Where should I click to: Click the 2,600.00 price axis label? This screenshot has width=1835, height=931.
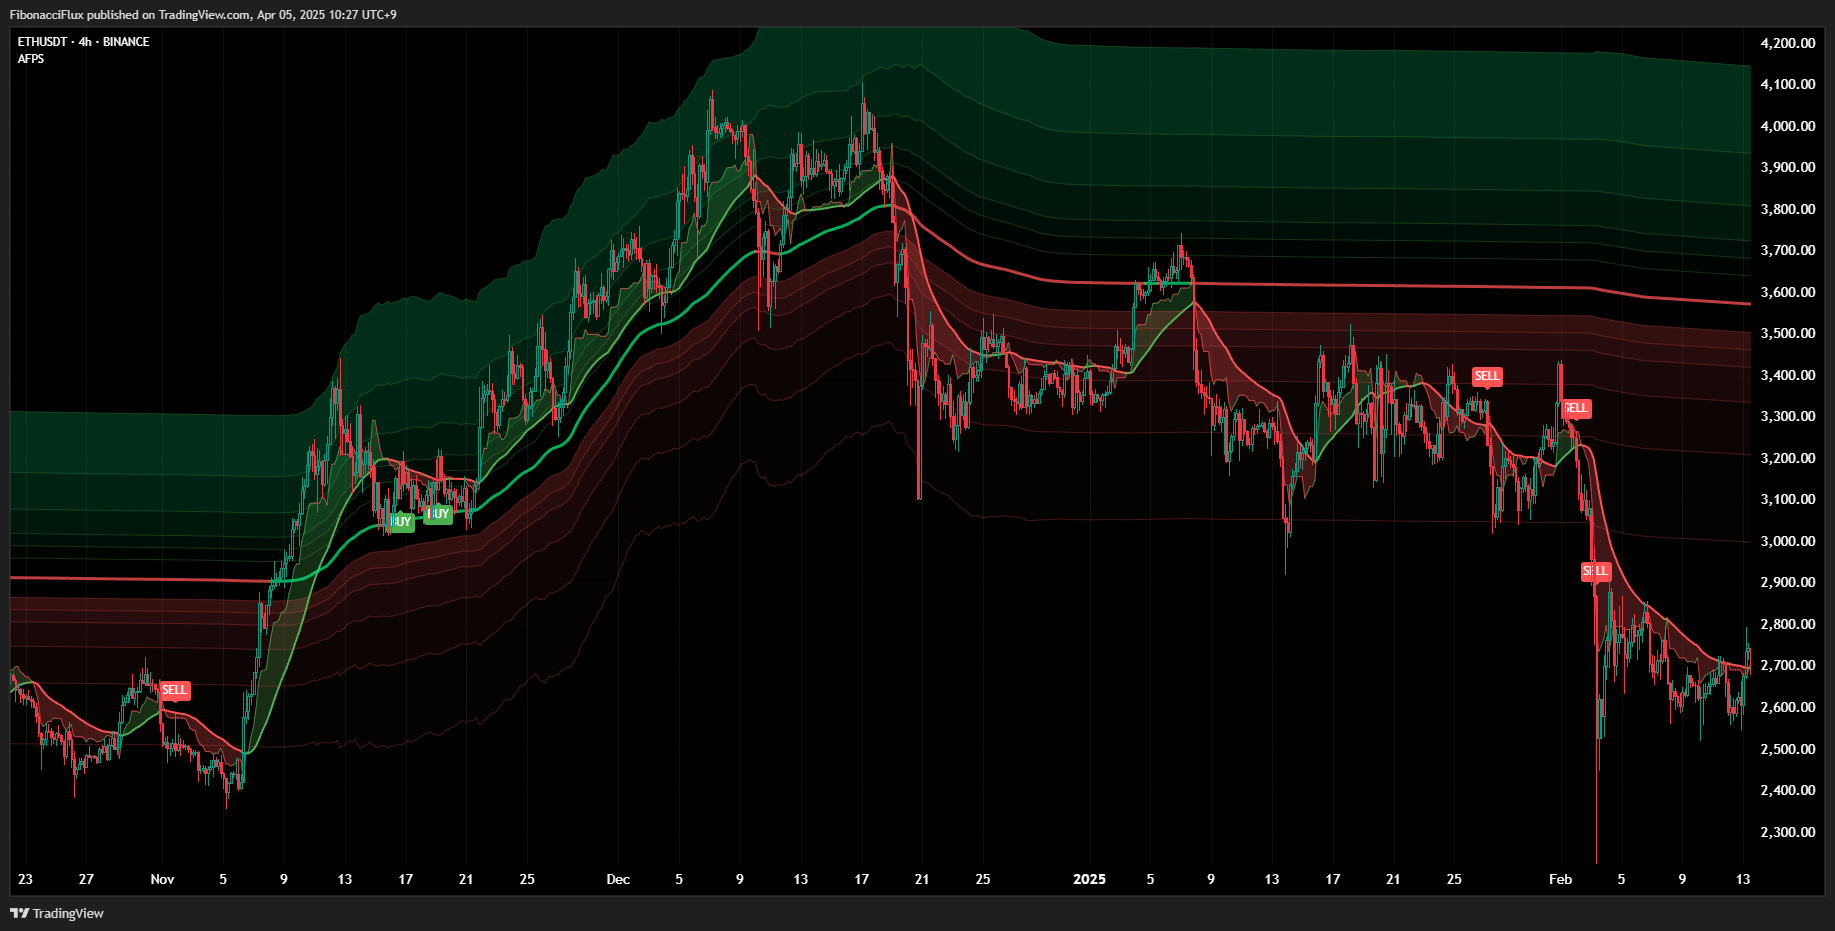[x=1788, y=707]
